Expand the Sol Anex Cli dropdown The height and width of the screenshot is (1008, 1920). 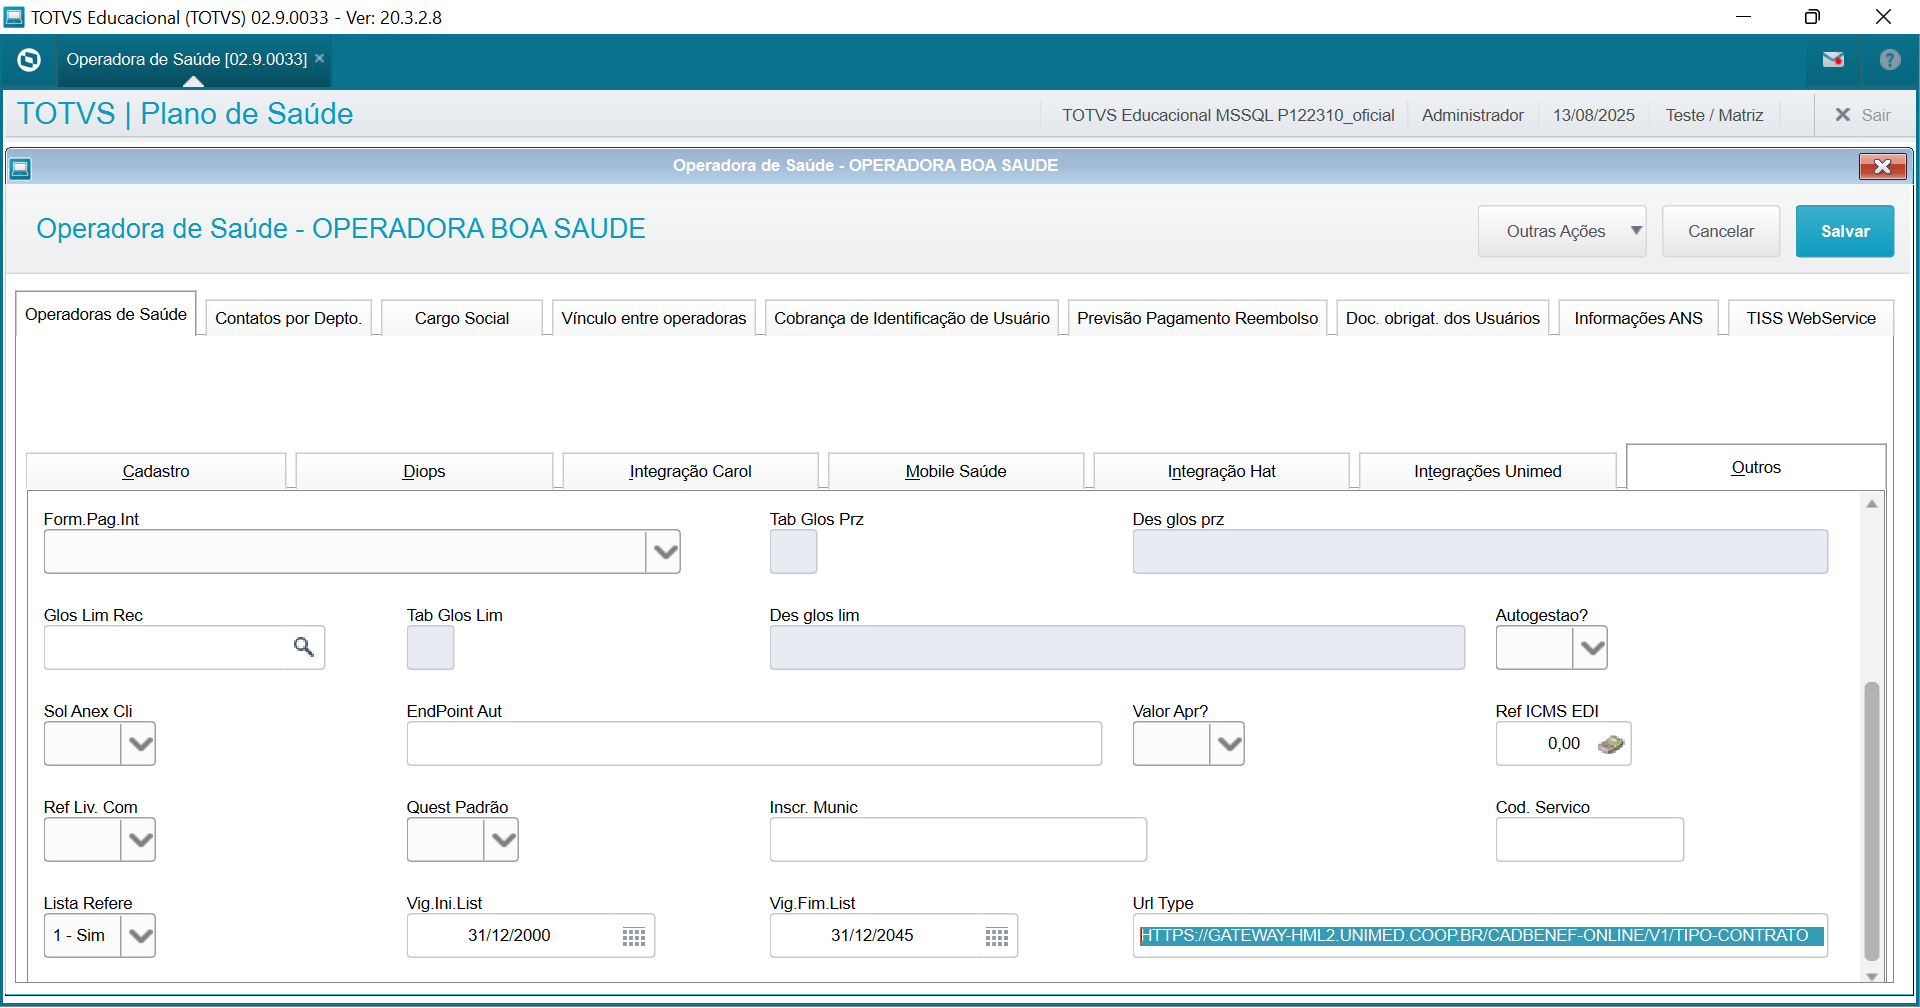(x=139, y=744)
